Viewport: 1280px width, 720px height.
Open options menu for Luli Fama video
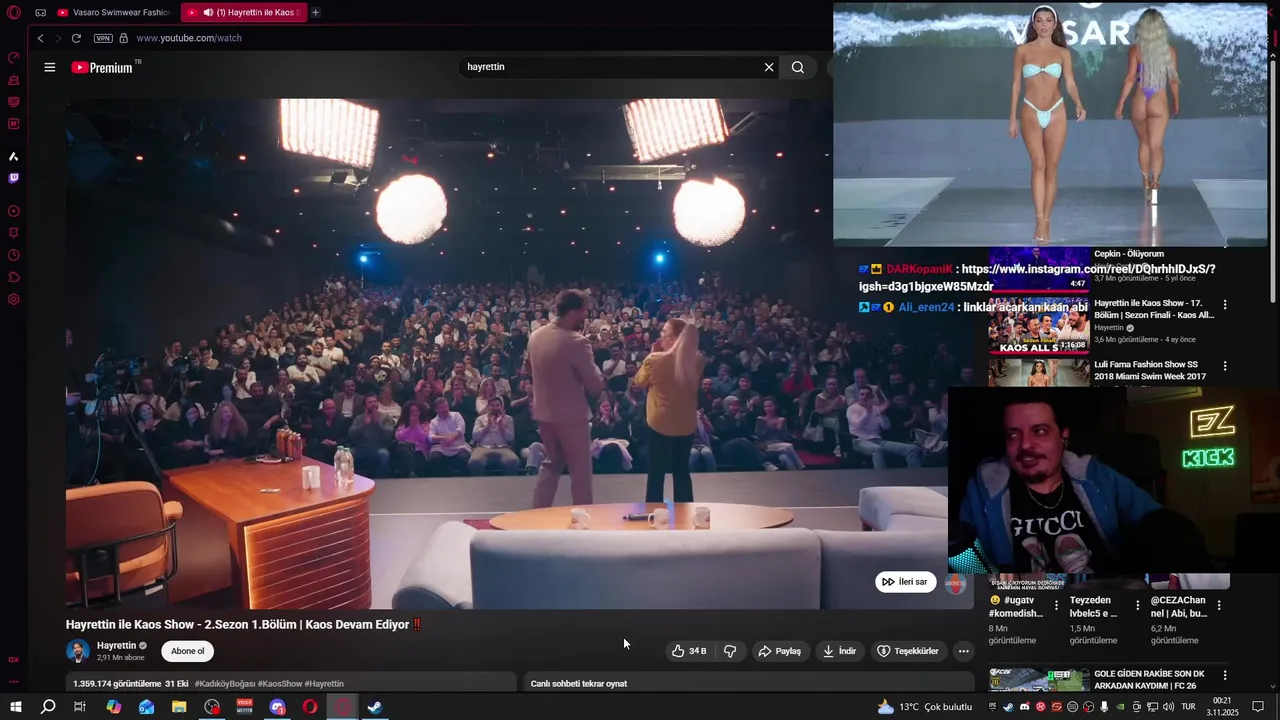[x=1225, y=366]
